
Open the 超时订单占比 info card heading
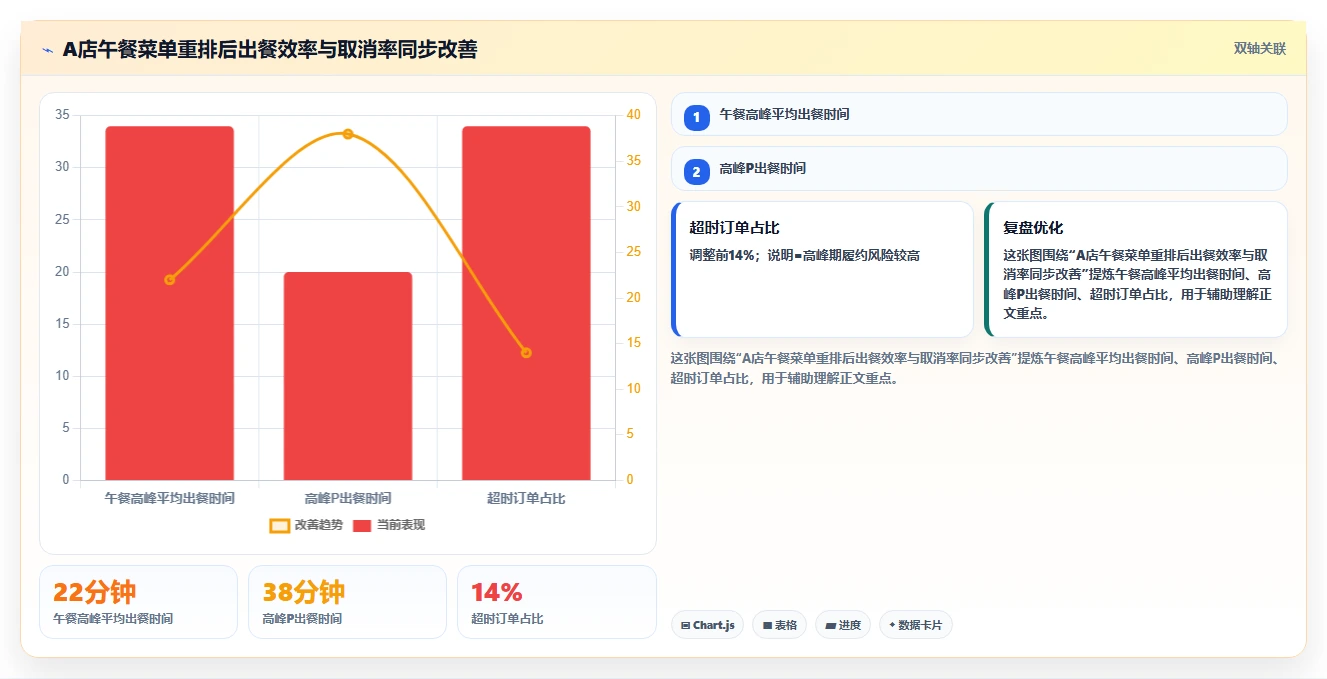click(x=734, y=228)
